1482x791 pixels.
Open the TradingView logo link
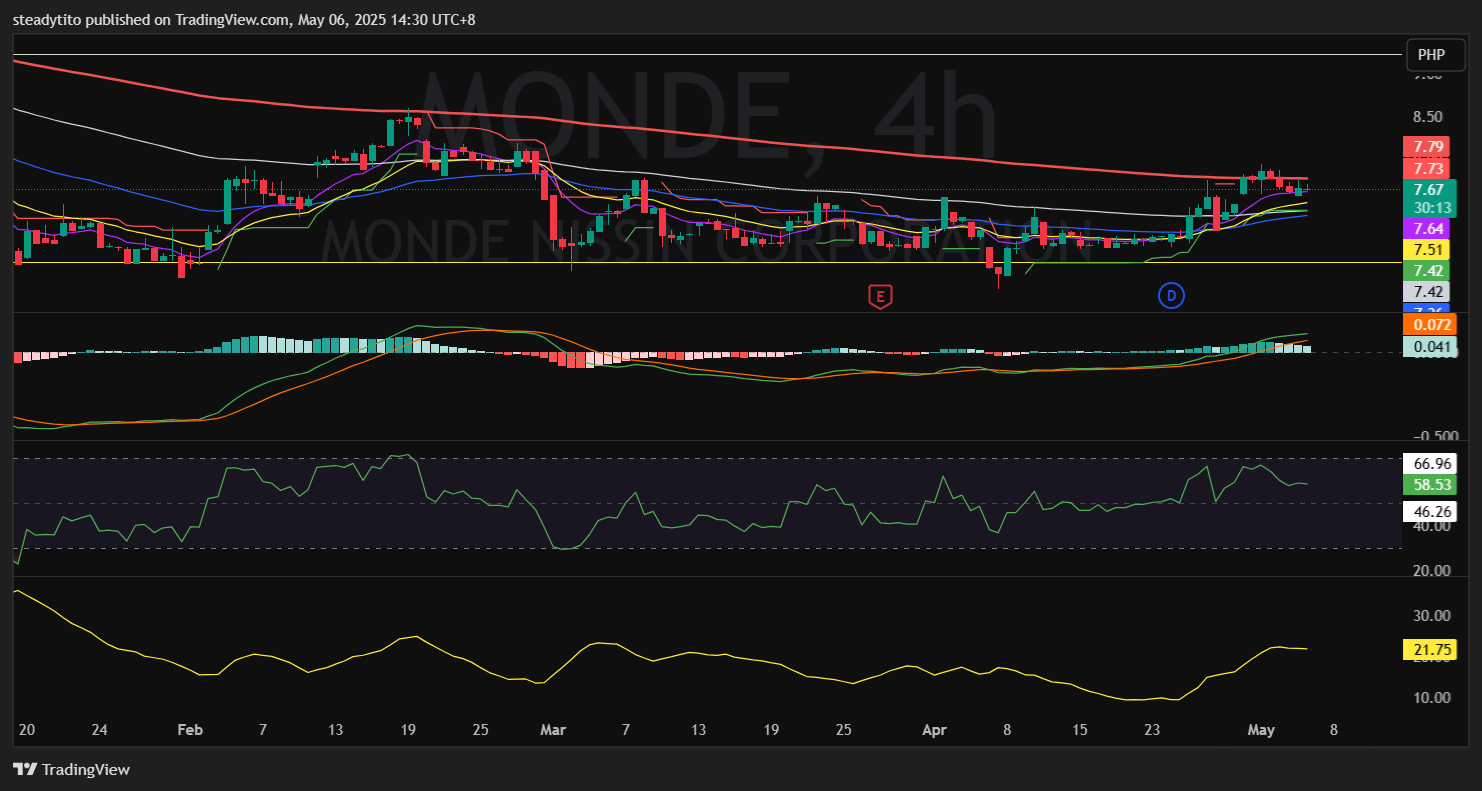(71, 769)
